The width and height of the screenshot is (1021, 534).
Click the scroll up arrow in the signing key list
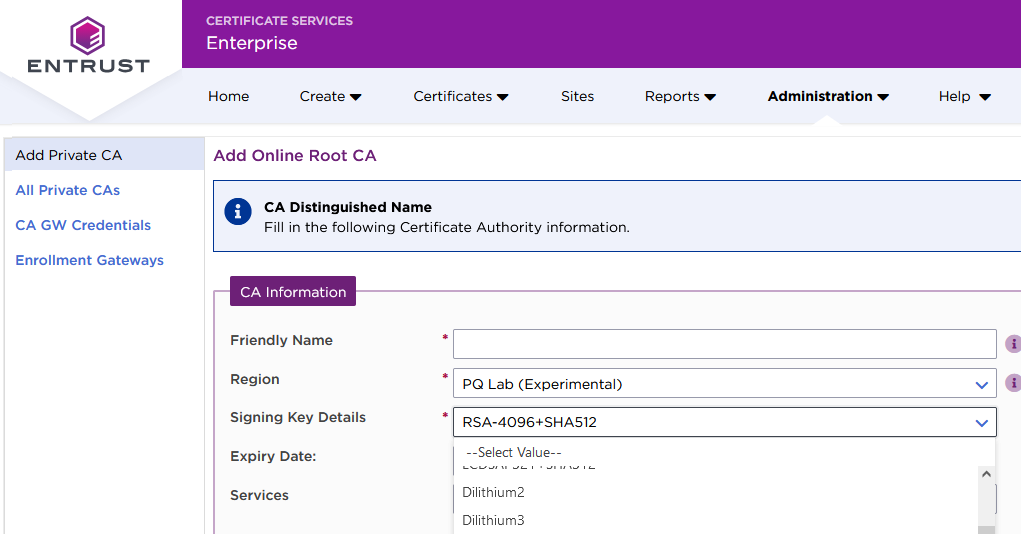(986, 475)
